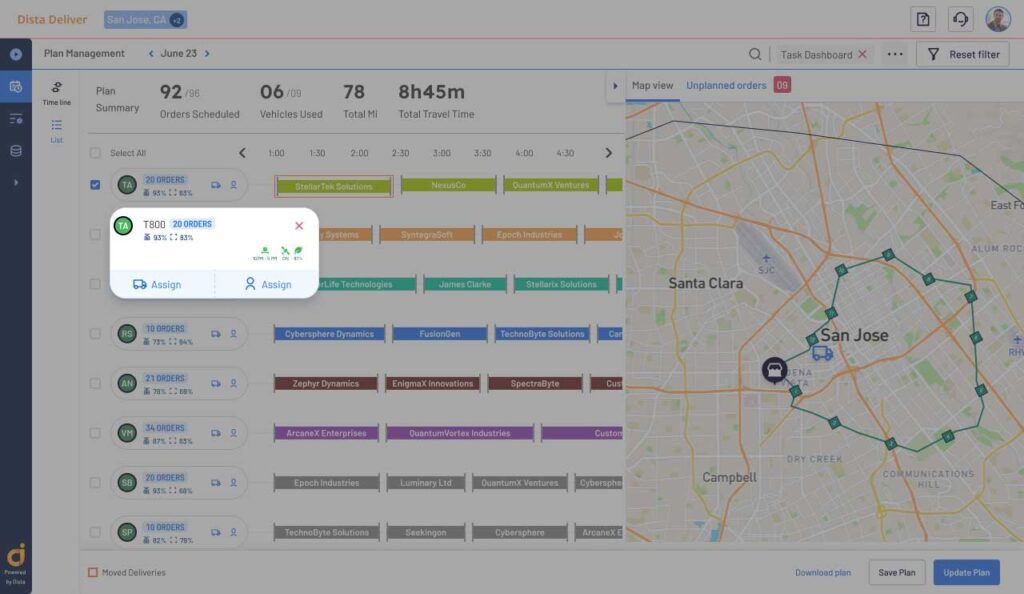The image size is (1024, 594).
Task: Click driver icon in AN 21 orders row
Action: (233, 383)
